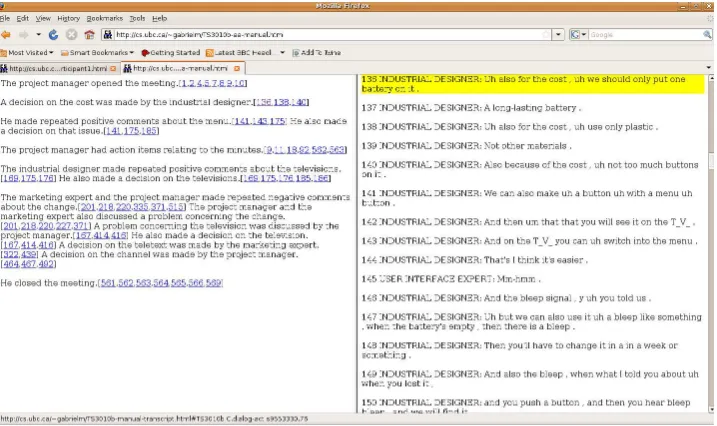Click the Stop loading button

coord(71,35)
